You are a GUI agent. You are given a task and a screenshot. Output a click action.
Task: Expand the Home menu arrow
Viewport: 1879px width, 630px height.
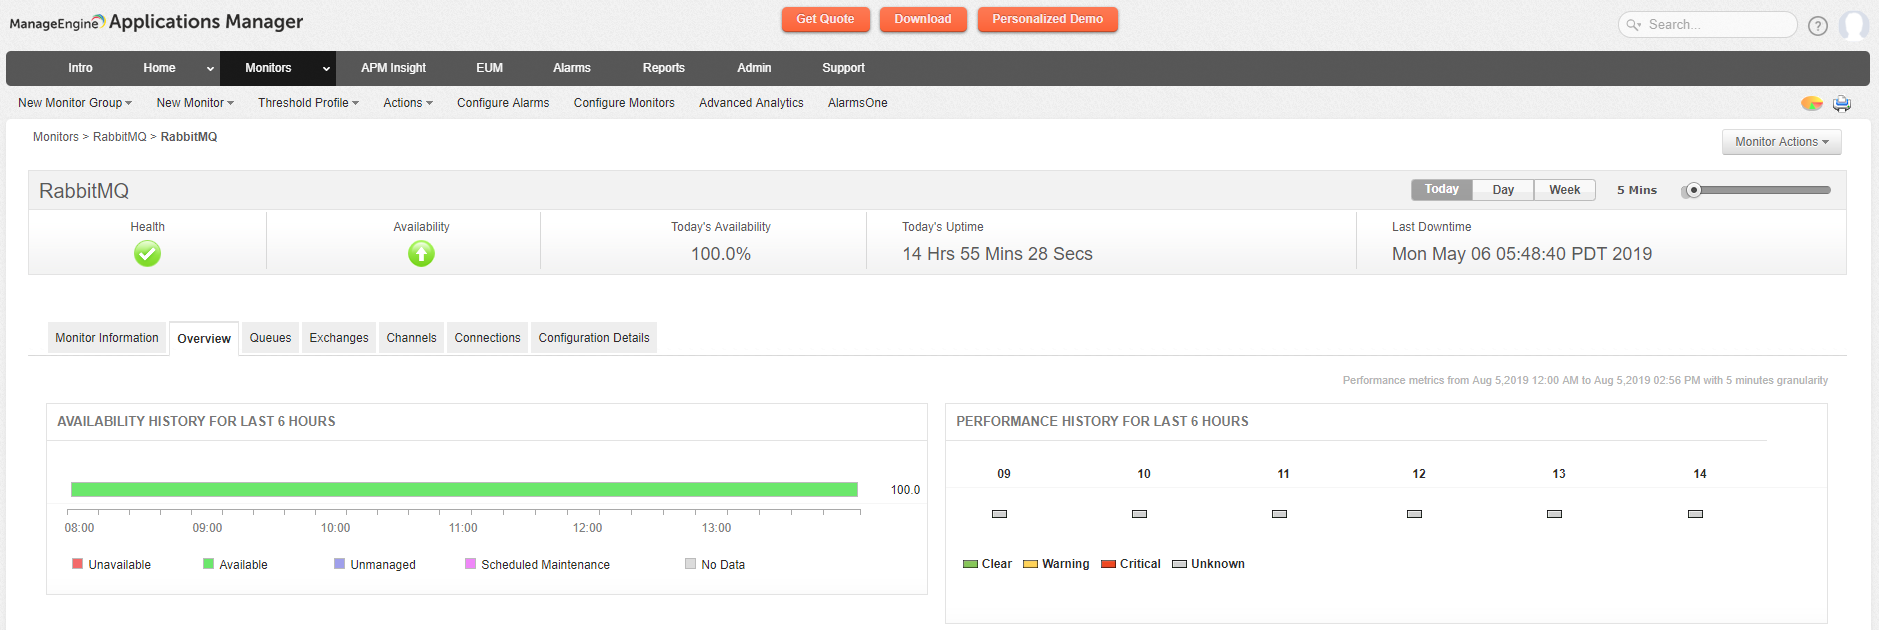(x=210, y=69)
